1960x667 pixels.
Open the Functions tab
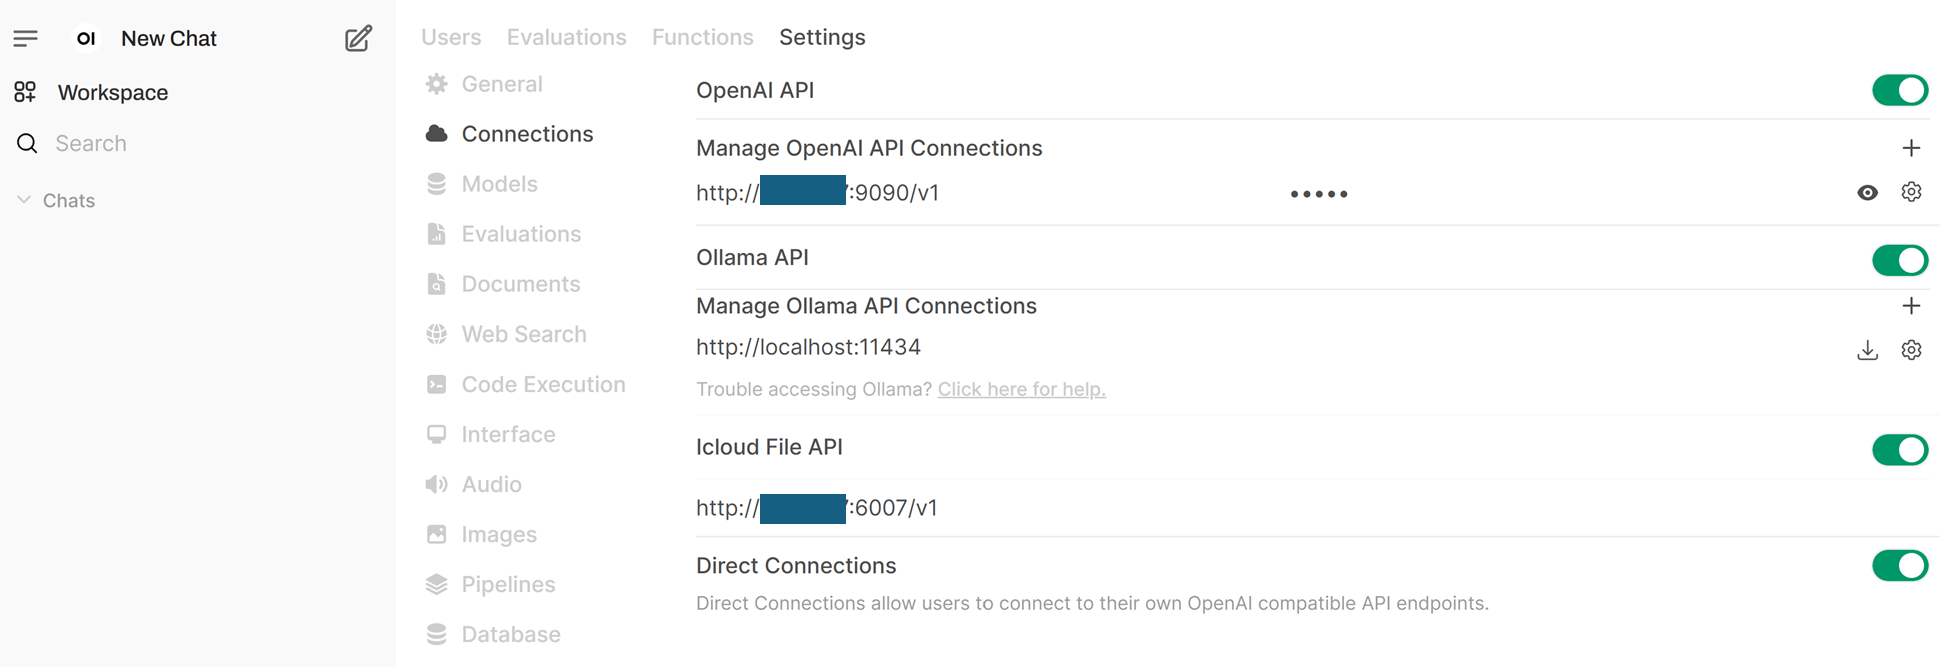pos(702,38)
